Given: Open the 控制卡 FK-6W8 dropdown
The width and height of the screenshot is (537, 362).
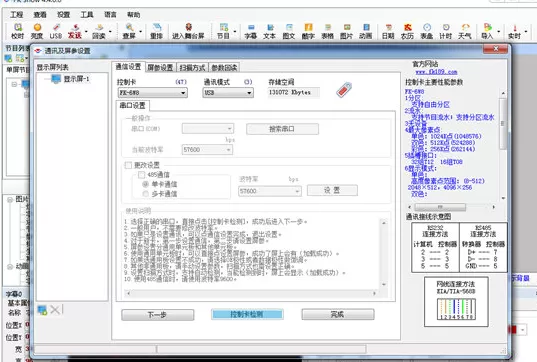Looking at the screenshot, I should (153, 92).
